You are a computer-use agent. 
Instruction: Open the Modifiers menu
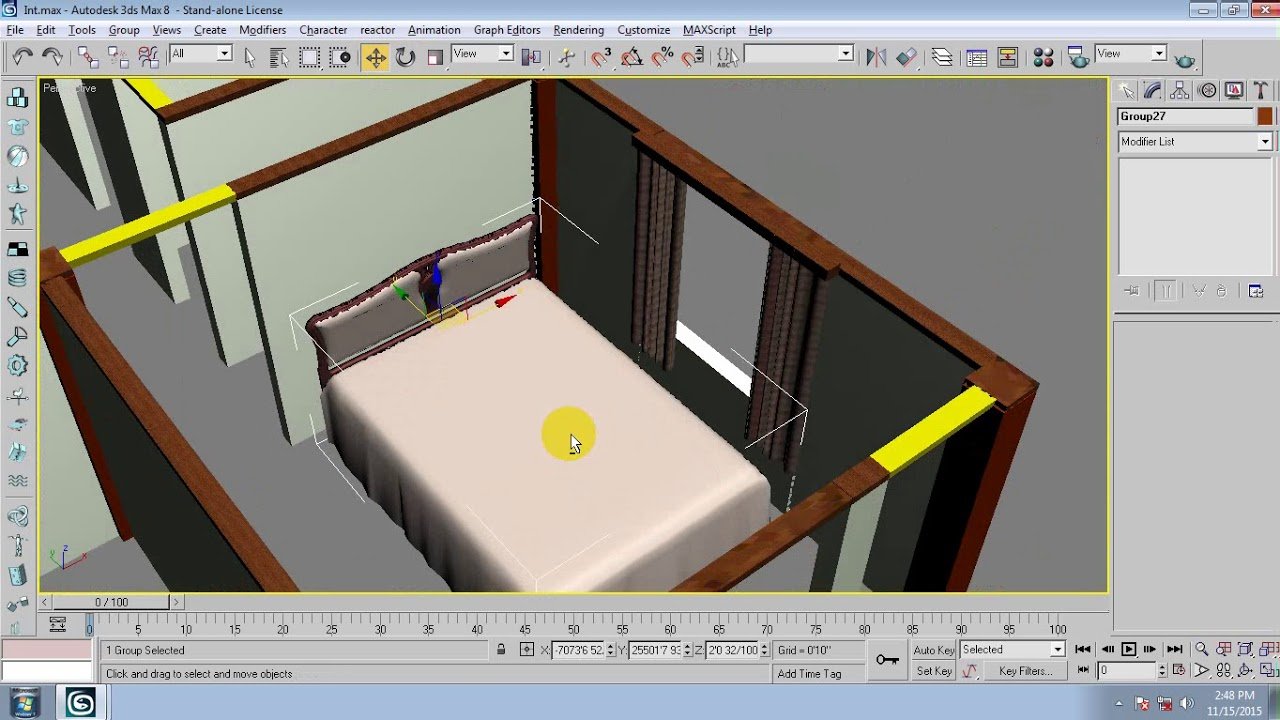tap(262, 30)
